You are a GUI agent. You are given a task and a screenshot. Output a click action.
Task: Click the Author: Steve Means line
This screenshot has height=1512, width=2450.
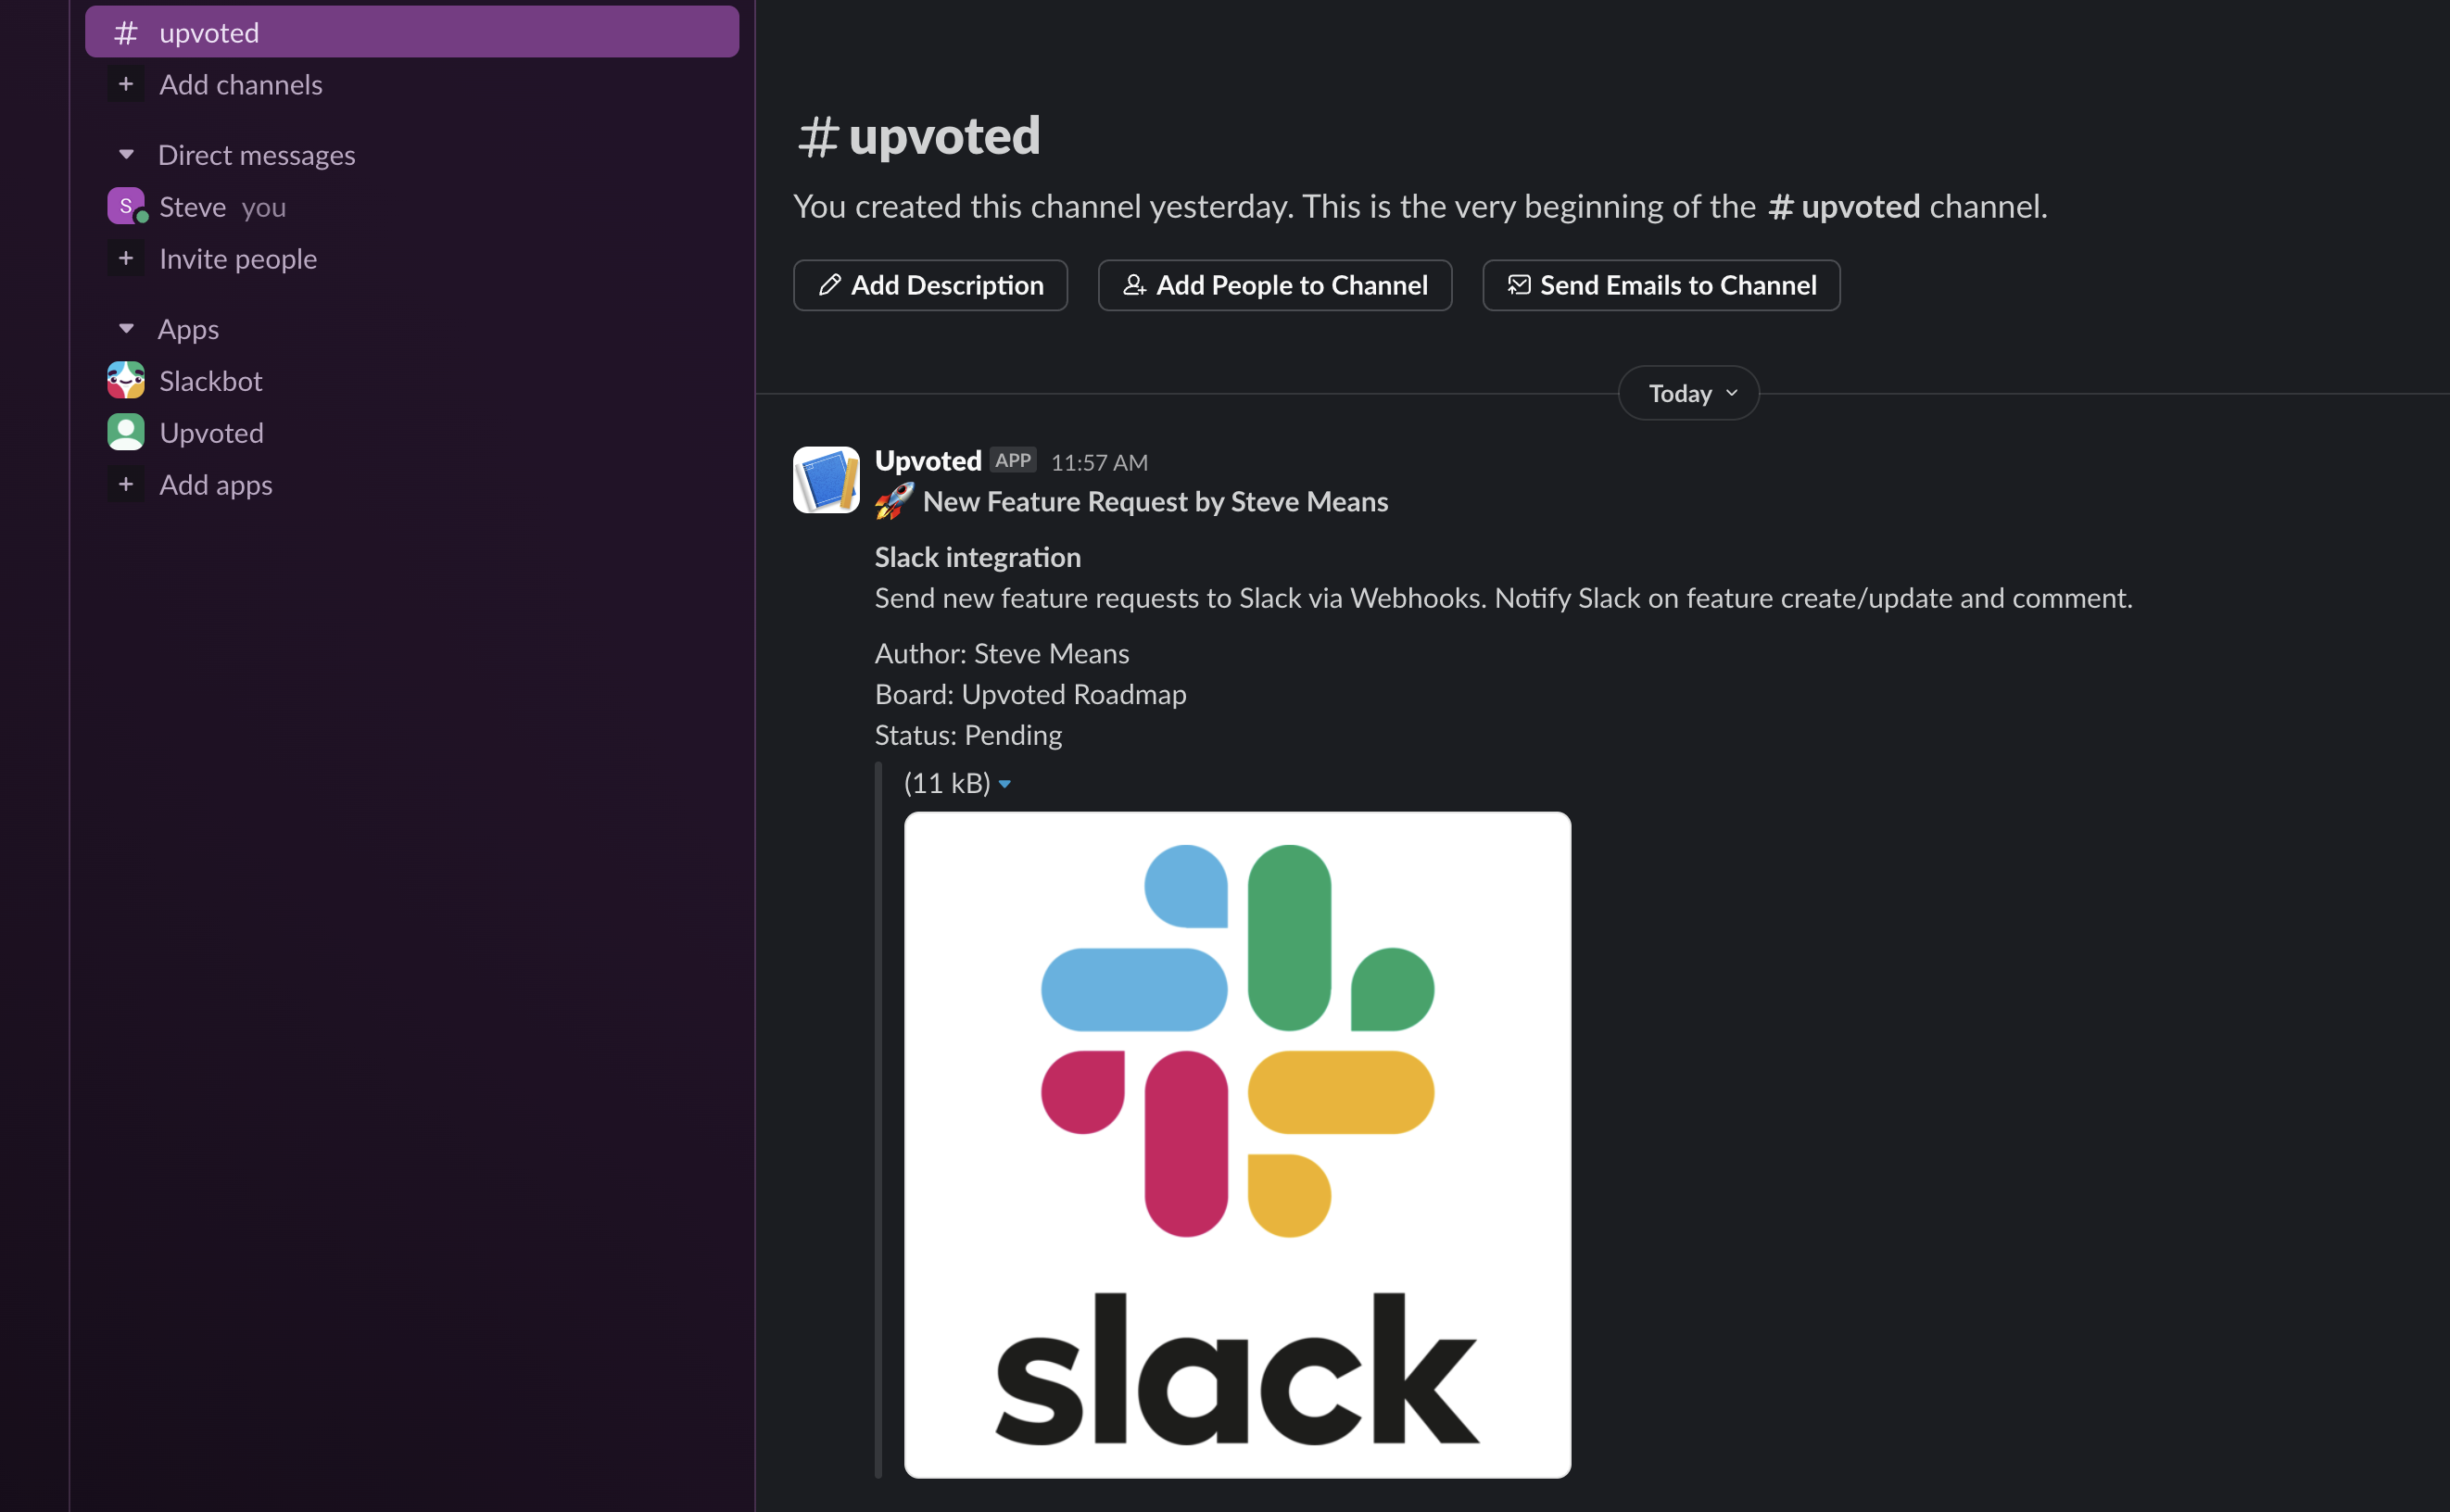(x=1002, y=653)
